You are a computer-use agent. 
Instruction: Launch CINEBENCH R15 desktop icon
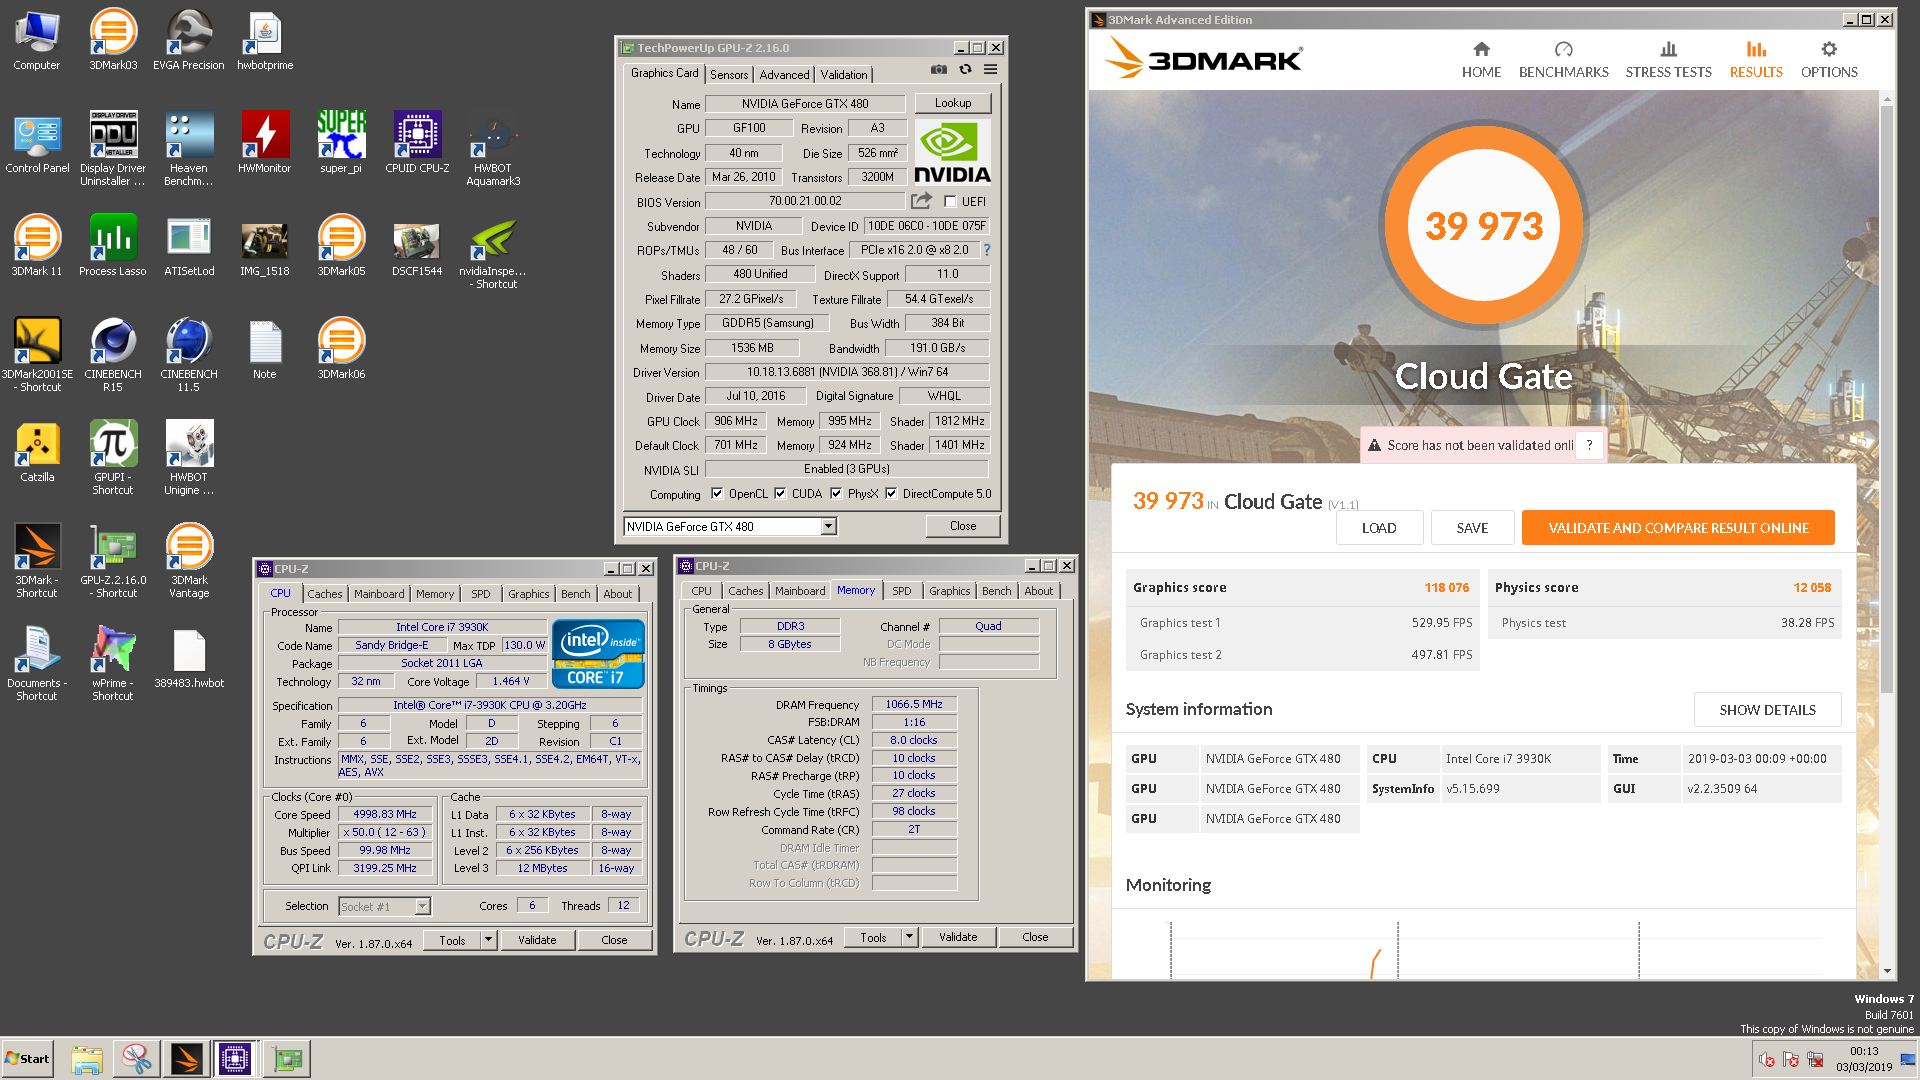[x=113, y=353]
